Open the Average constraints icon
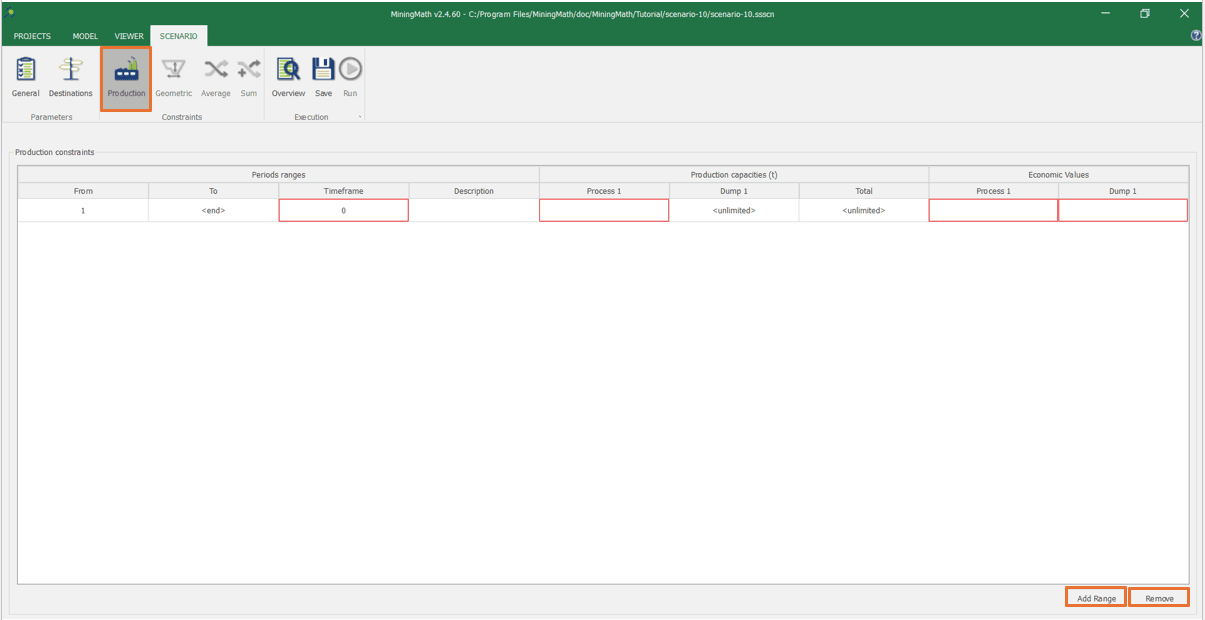 215,77
